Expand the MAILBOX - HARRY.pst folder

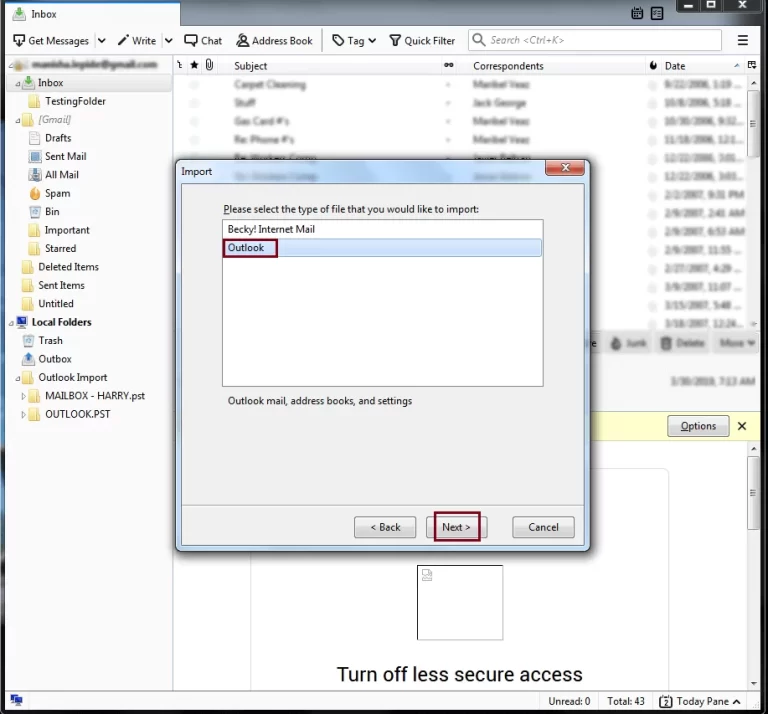(x=23, y=396)
